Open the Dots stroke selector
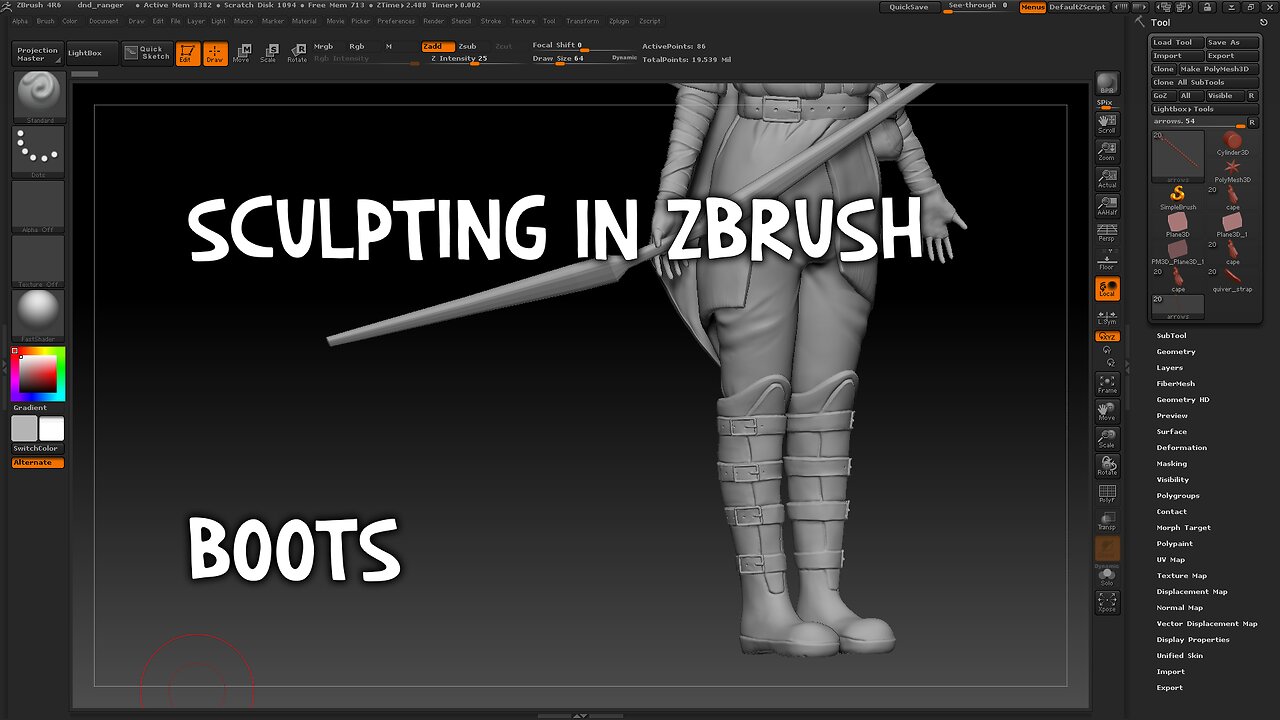The image size is (1280, 720). (x=38, y=152)
